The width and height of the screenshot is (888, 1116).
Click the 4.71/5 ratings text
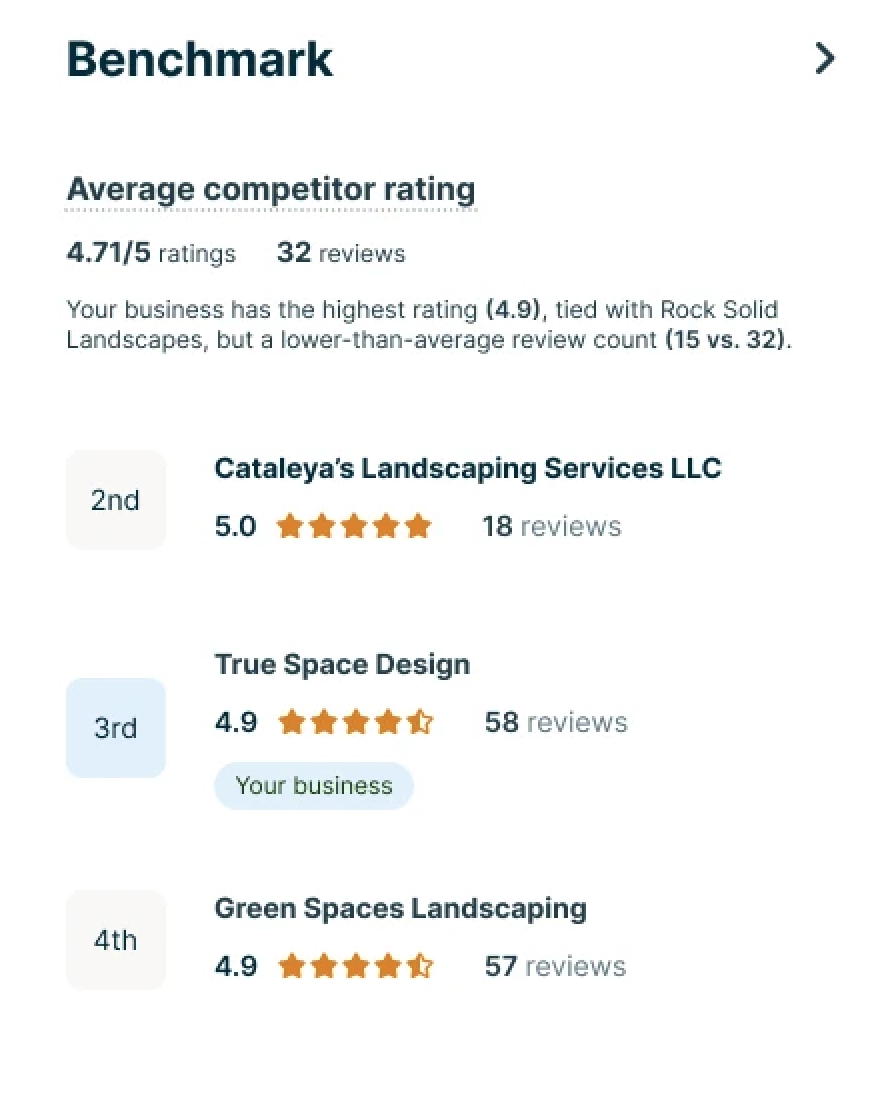(151, 253)
